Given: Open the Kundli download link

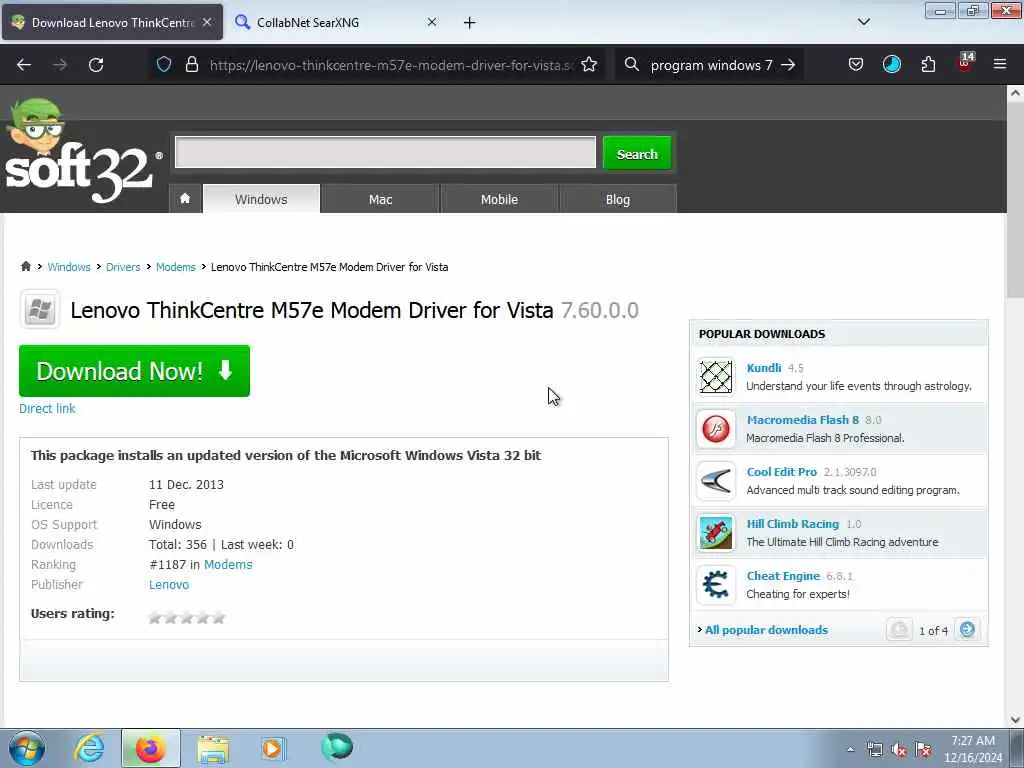Looking at the screenshot, I should click(x=763, y=368).
